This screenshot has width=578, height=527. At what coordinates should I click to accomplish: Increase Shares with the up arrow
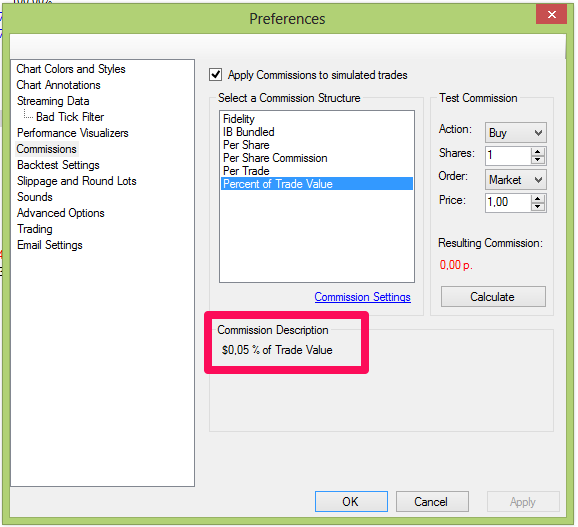(x=537, y=152)
